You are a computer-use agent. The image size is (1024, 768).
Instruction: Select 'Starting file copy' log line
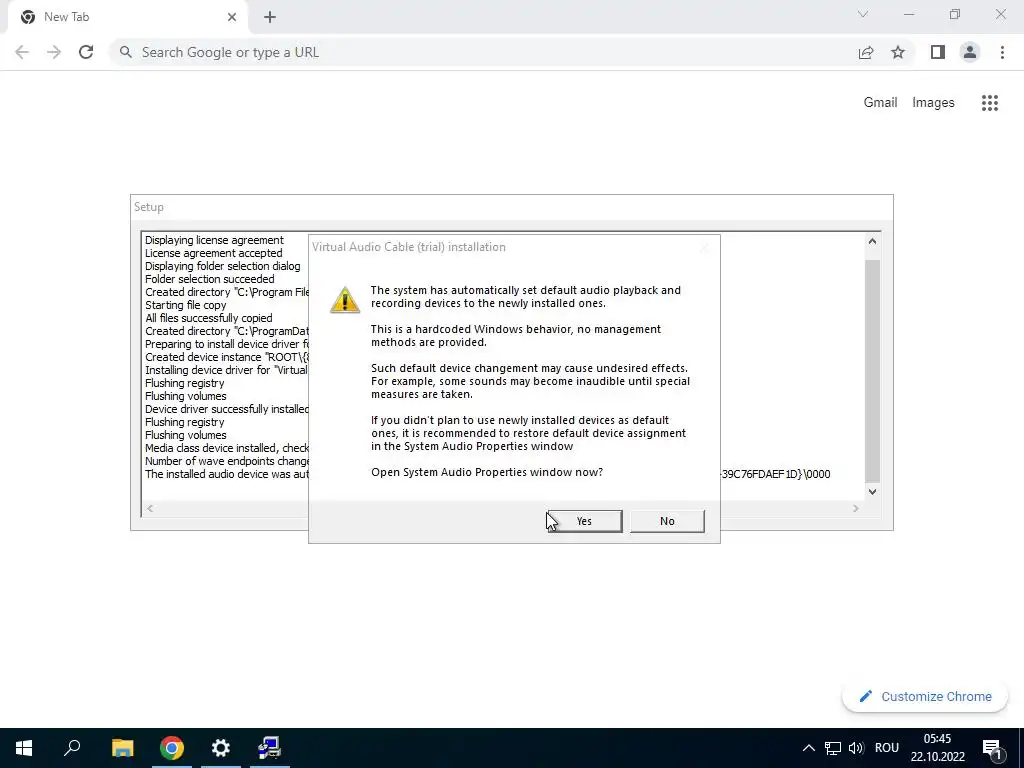(x=185, y=305)
